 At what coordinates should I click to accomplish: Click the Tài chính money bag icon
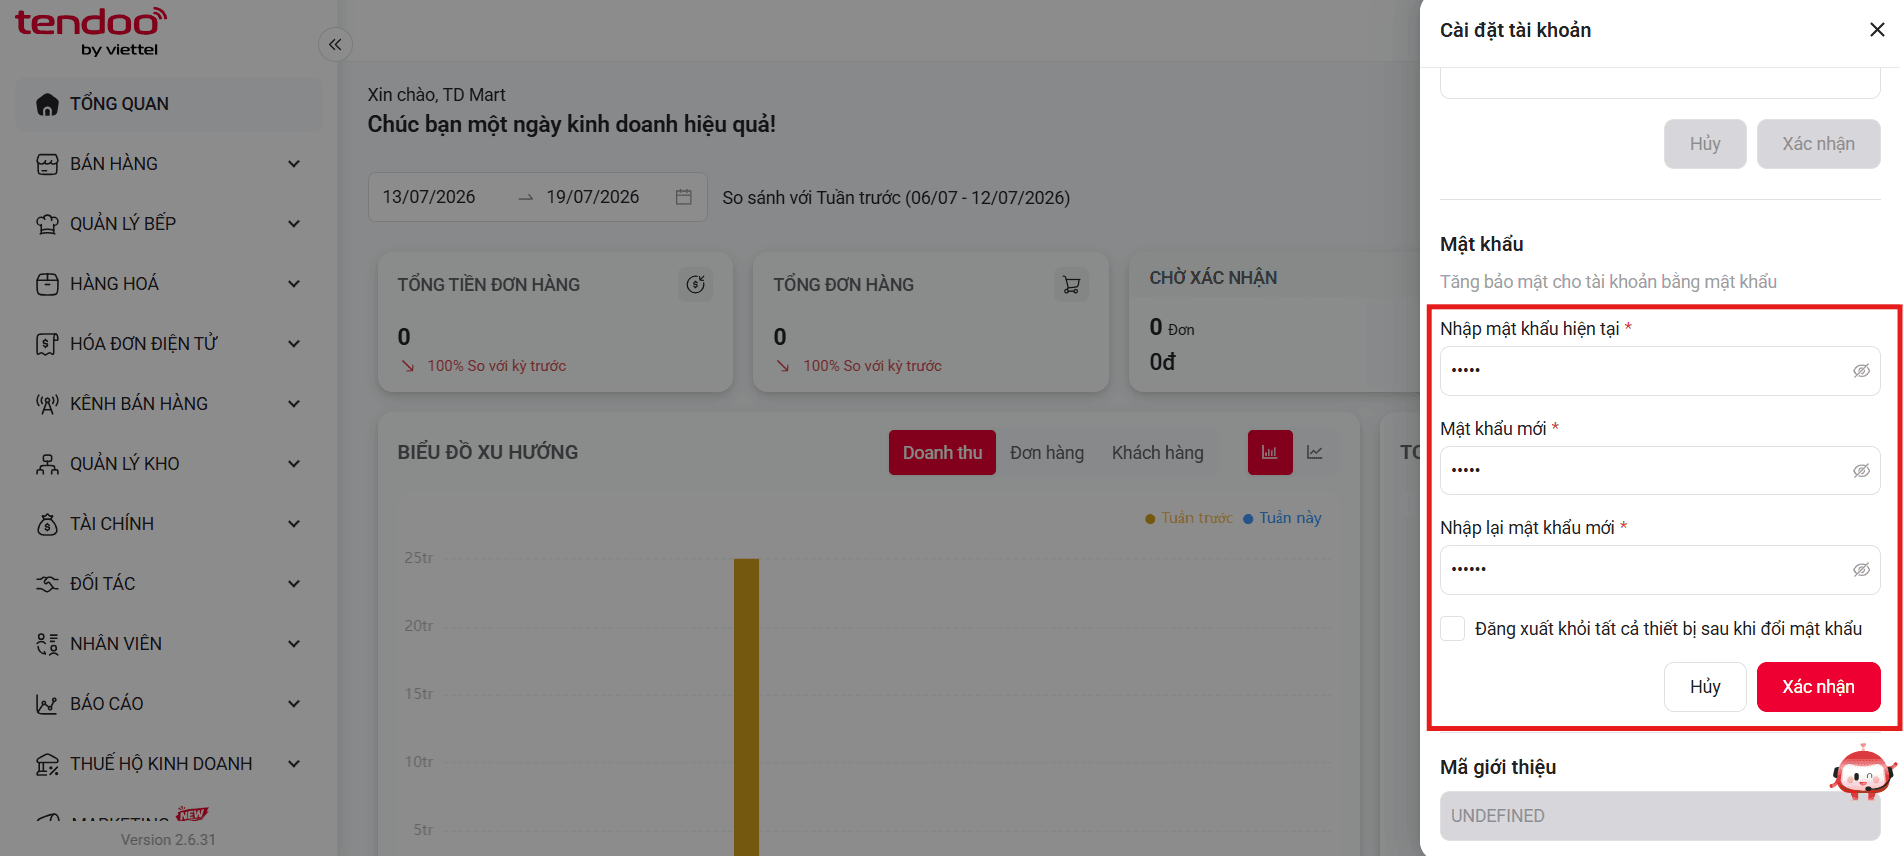tap(47, 524)
